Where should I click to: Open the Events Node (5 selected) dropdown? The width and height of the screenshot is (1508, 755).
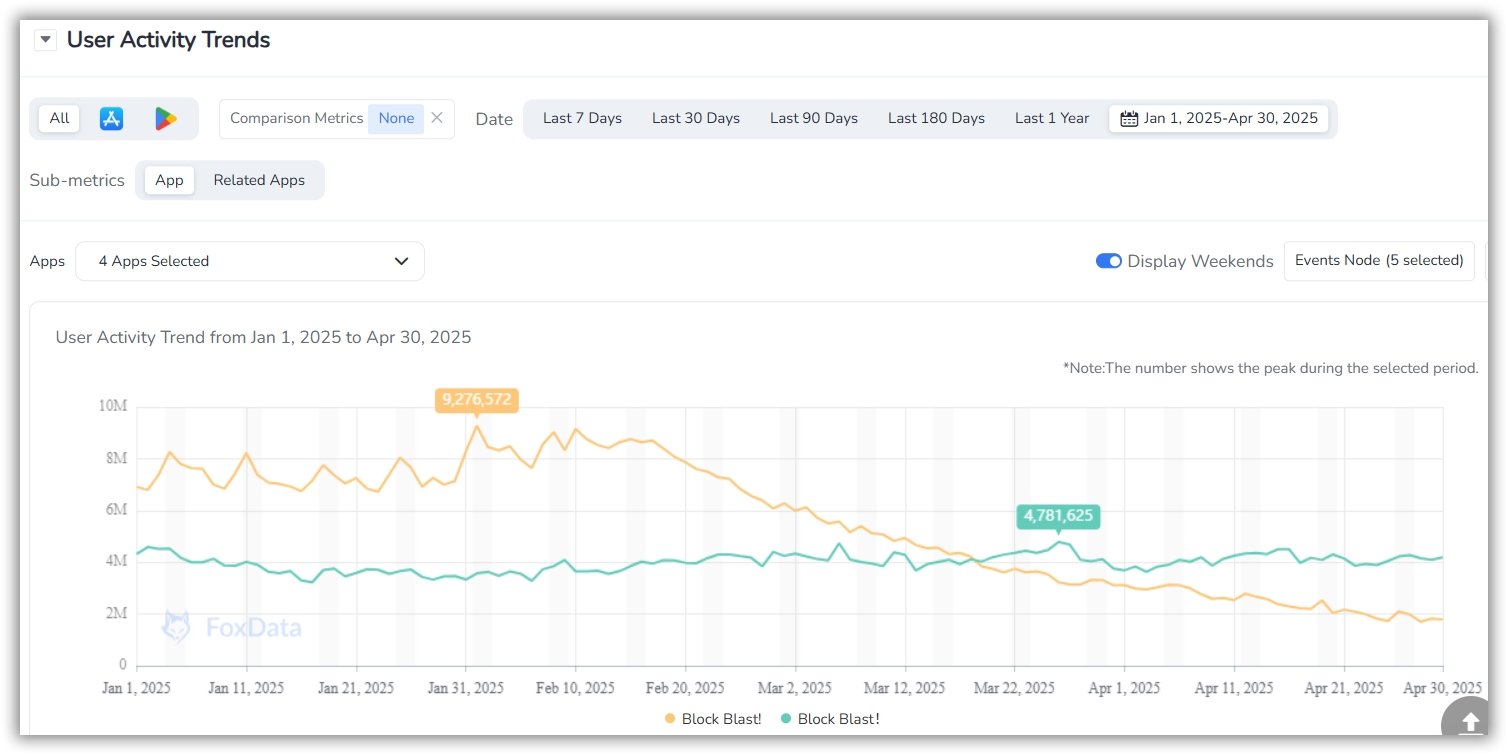(x=1379, y=260)
